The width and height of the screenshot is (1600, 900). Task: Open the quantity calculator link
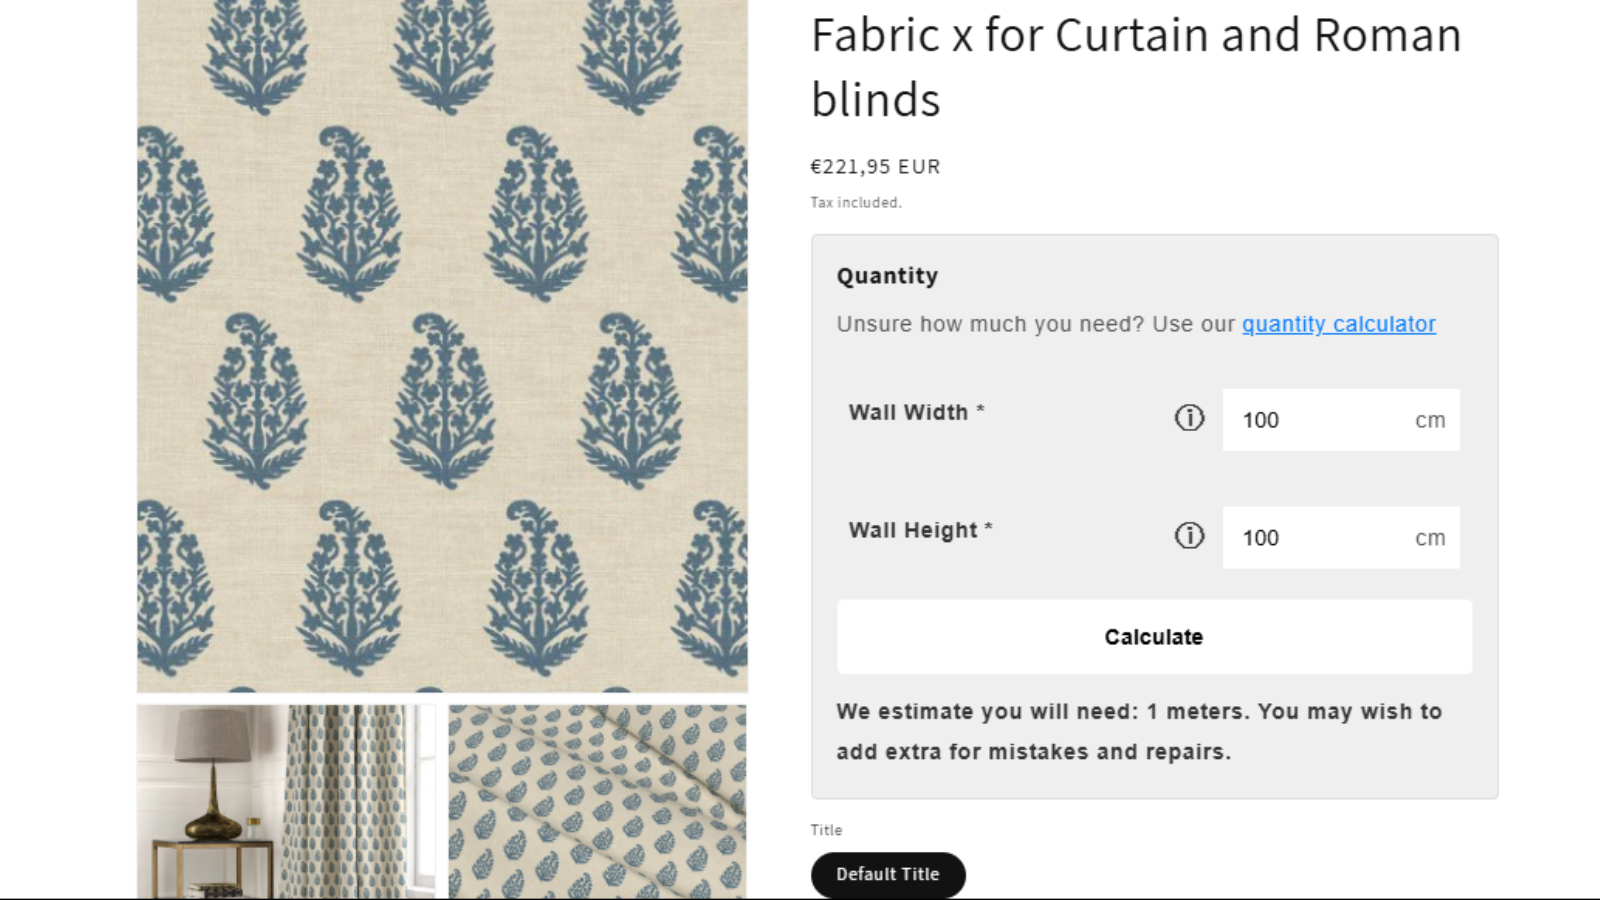pyautogui.click(x=1338, y=324)
